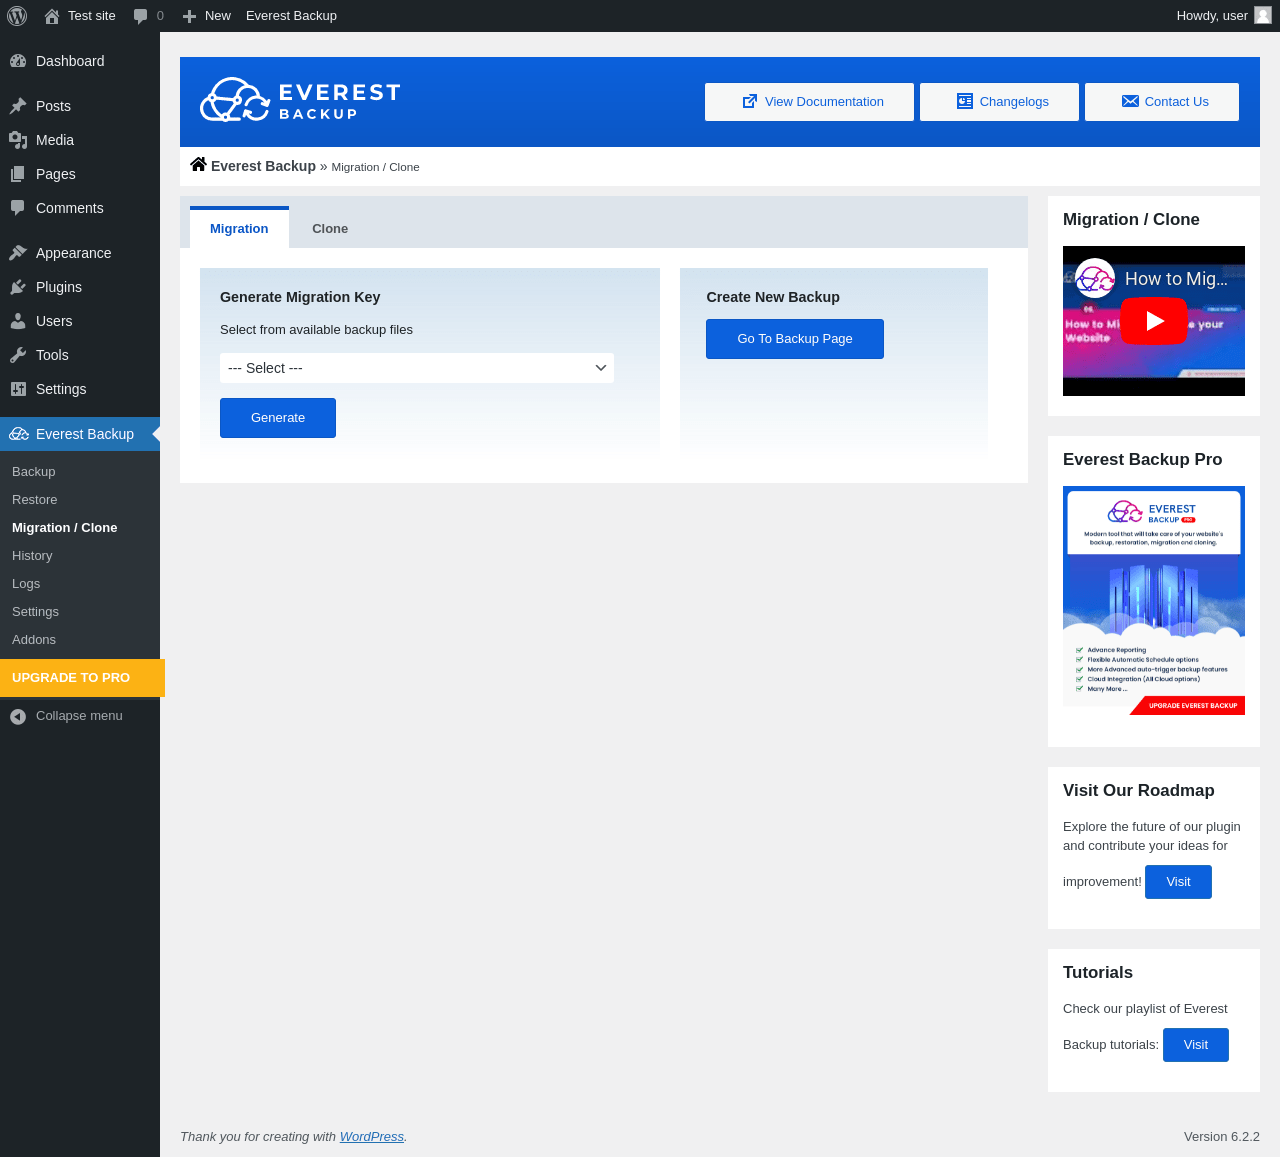Click the external-link icon in View Documentation
The height and width of the screenshot is (1157, 1280).
pos(749,102)
